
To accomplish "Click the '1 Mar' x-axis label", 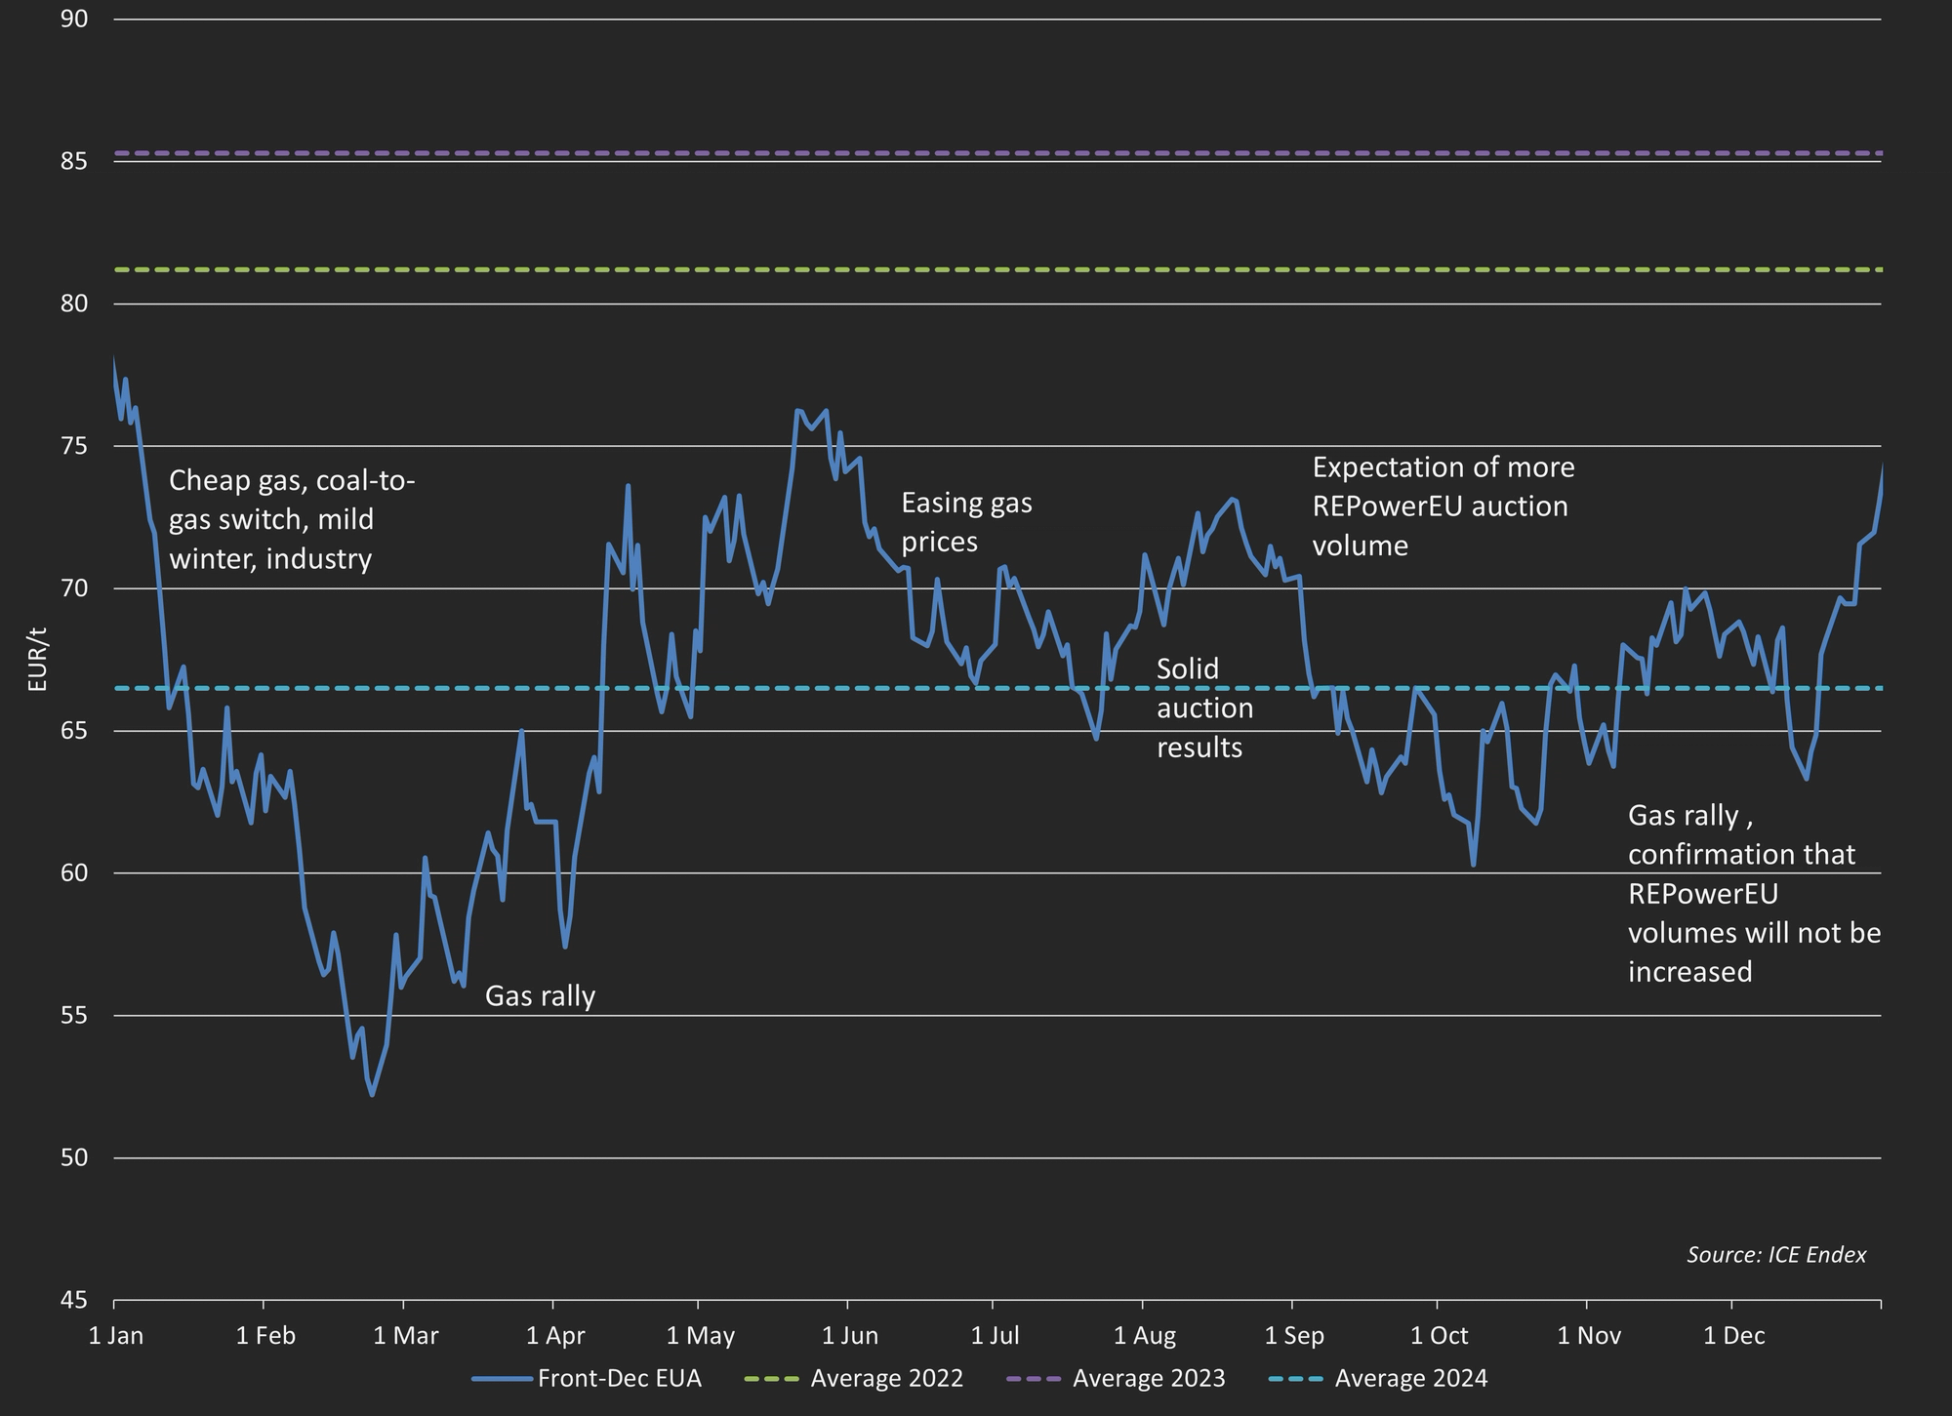I will pos(406,1335).
